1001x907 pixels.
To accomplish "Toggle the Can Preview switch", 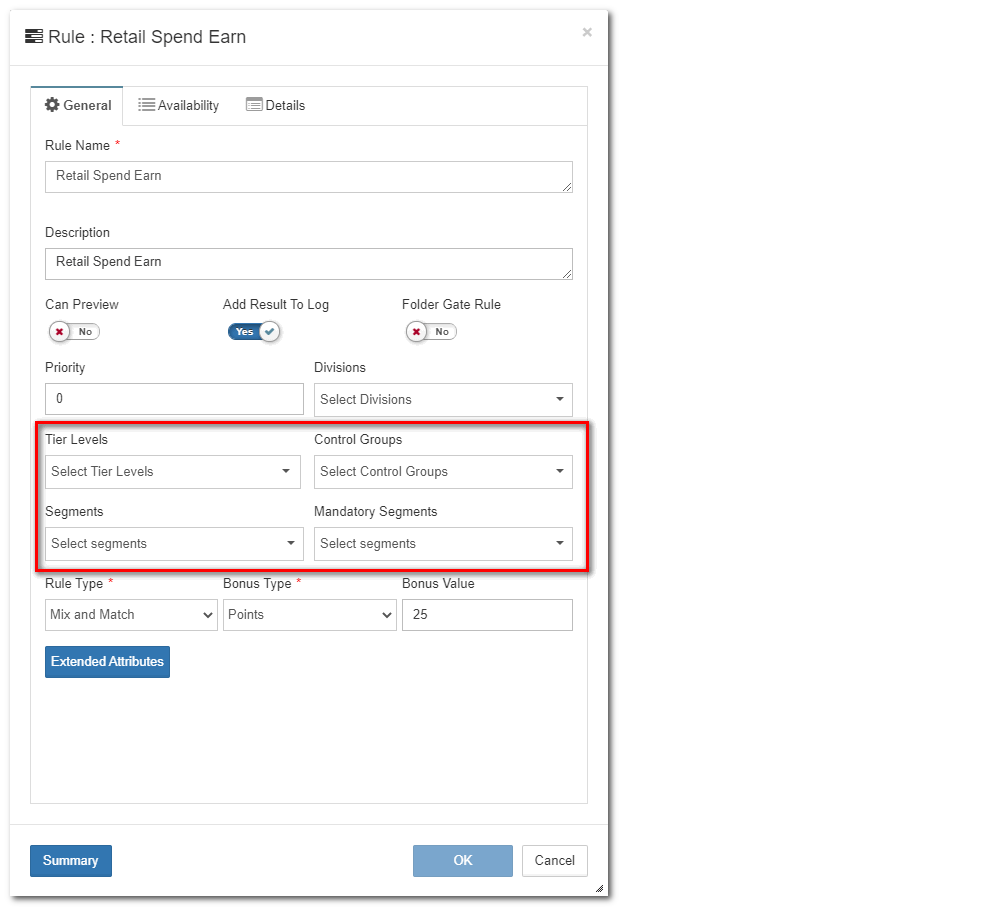I will 74,332.
